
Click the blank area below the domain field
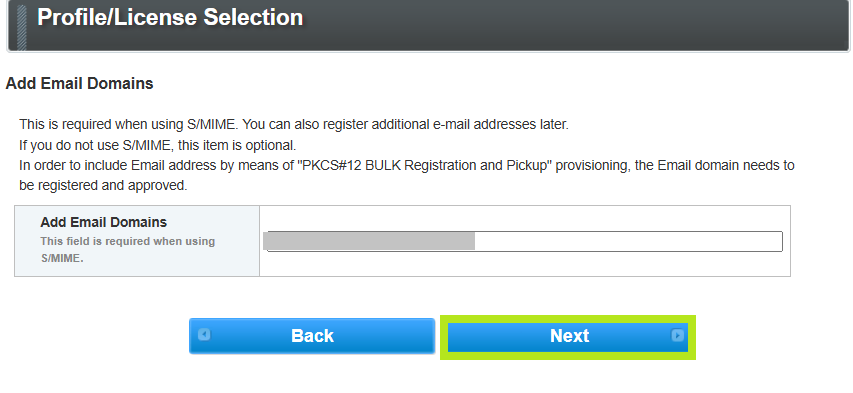525,264
